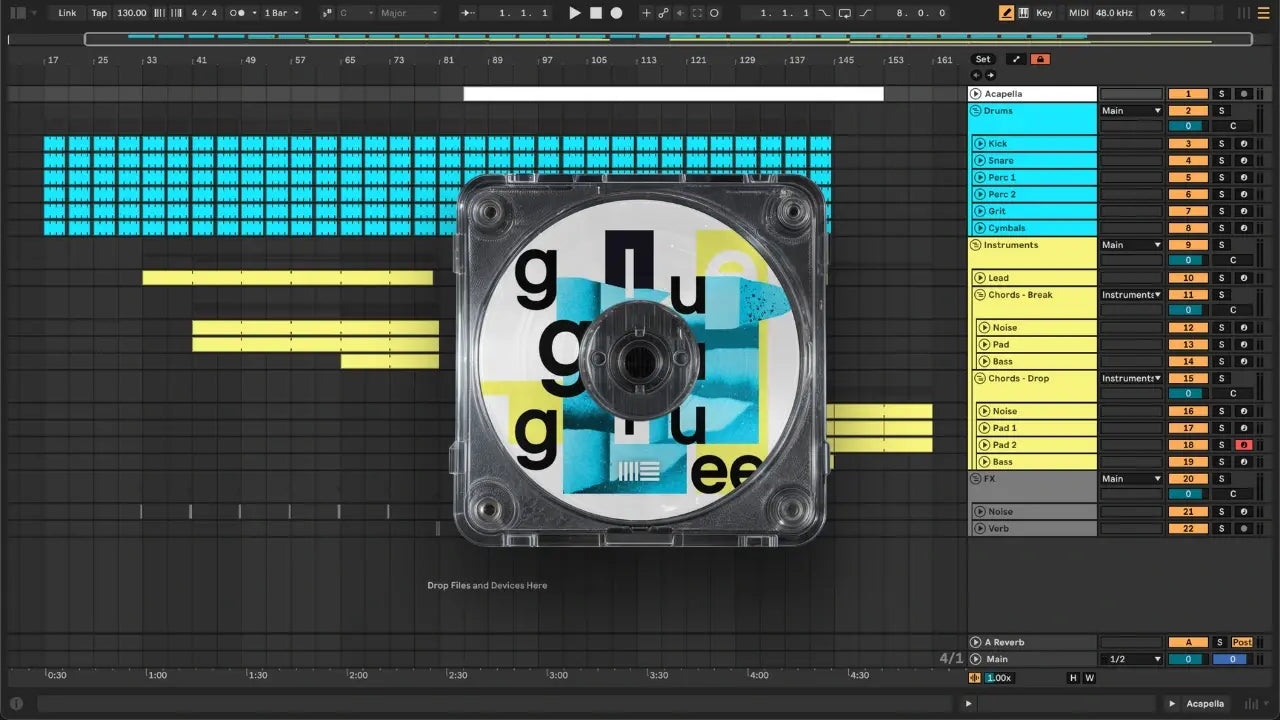This screenshot has width=1280, height=720.
Task: Click the orange lock envelopes icon
Action: coord(1040,59)
